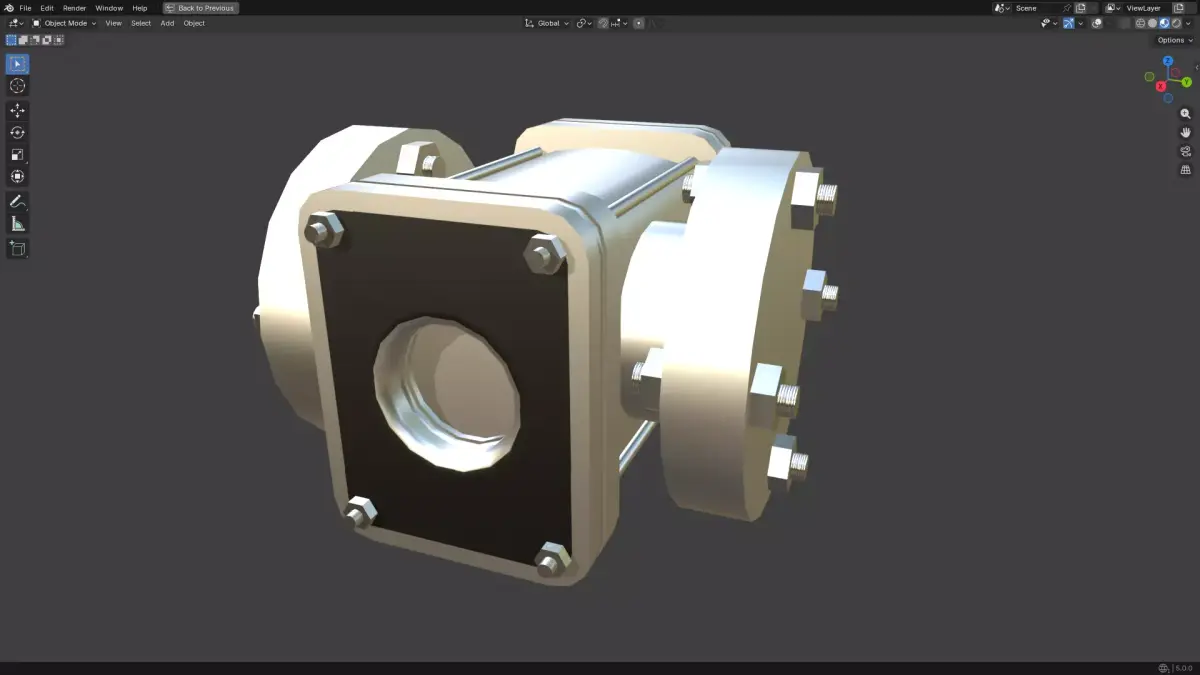Pick the Rotate tool
This screenshot has height=675, width=1200.
(17, 132)
